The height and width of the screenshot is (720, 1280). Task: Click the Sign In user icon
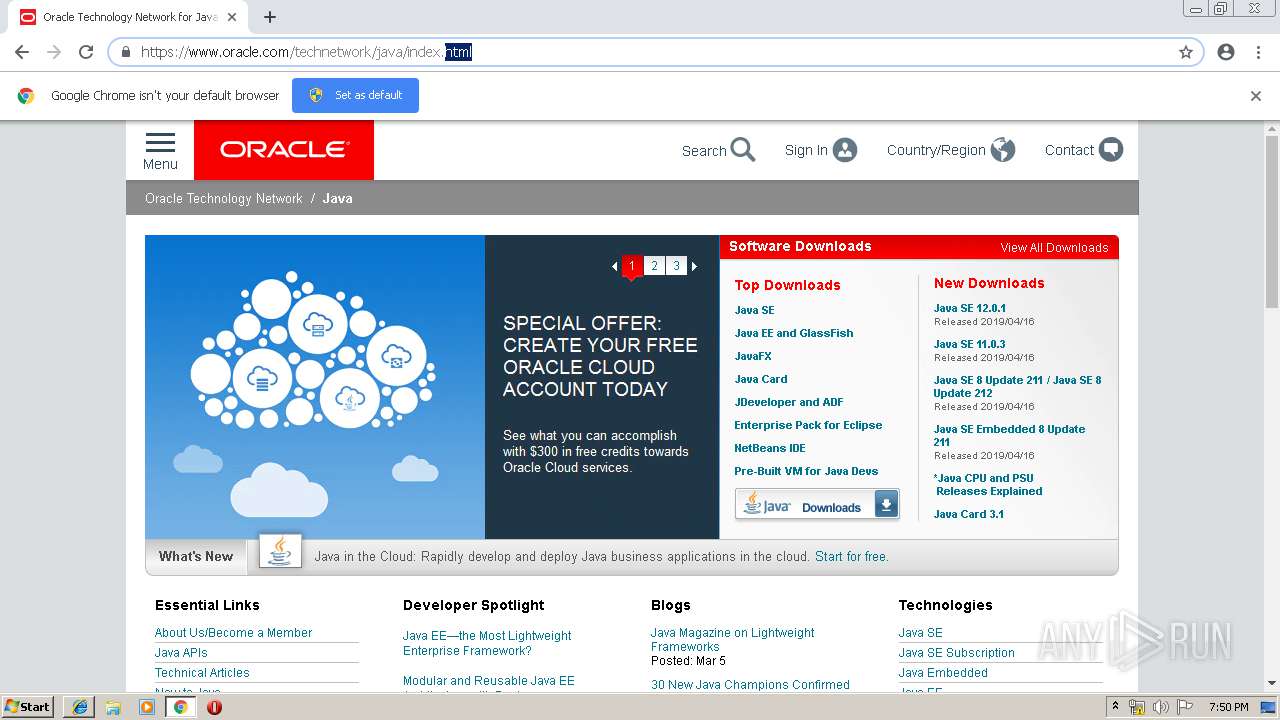click(x=845, y=150)
